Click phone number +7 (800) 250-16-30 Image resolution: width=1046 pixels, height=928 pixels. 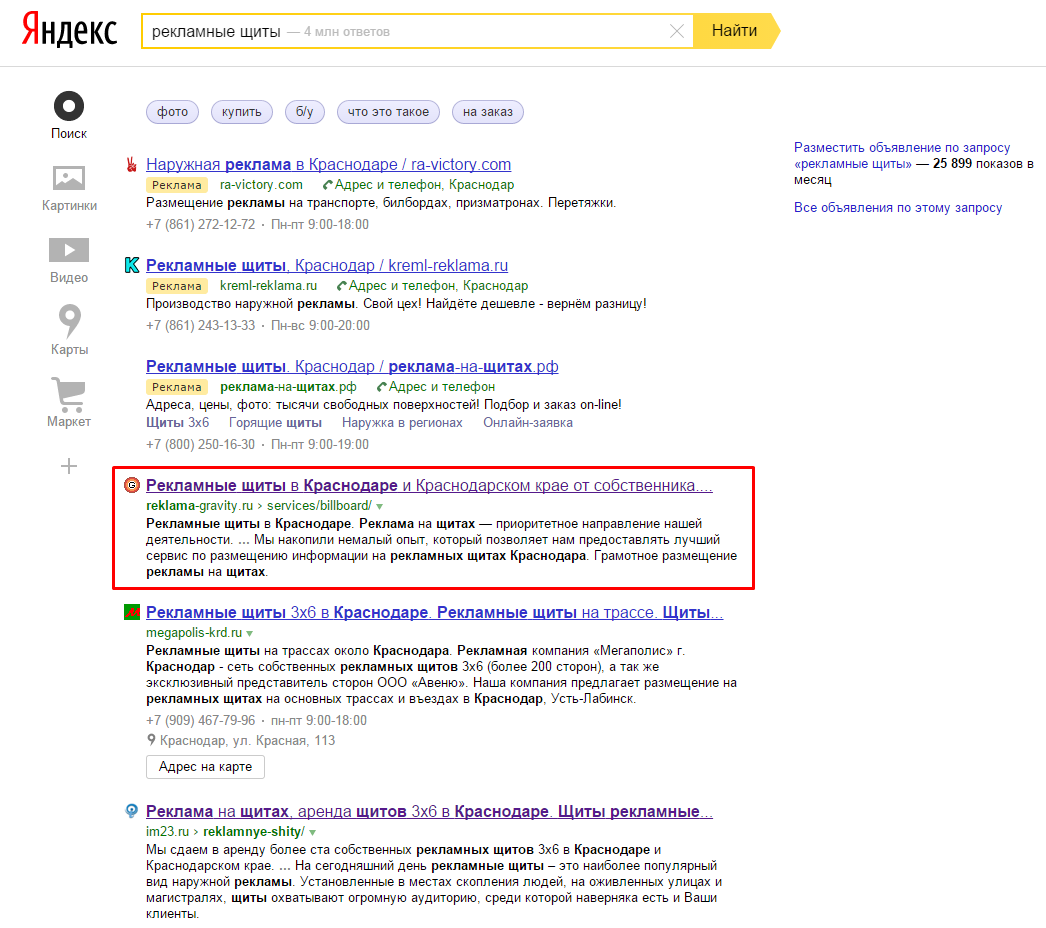201,444
